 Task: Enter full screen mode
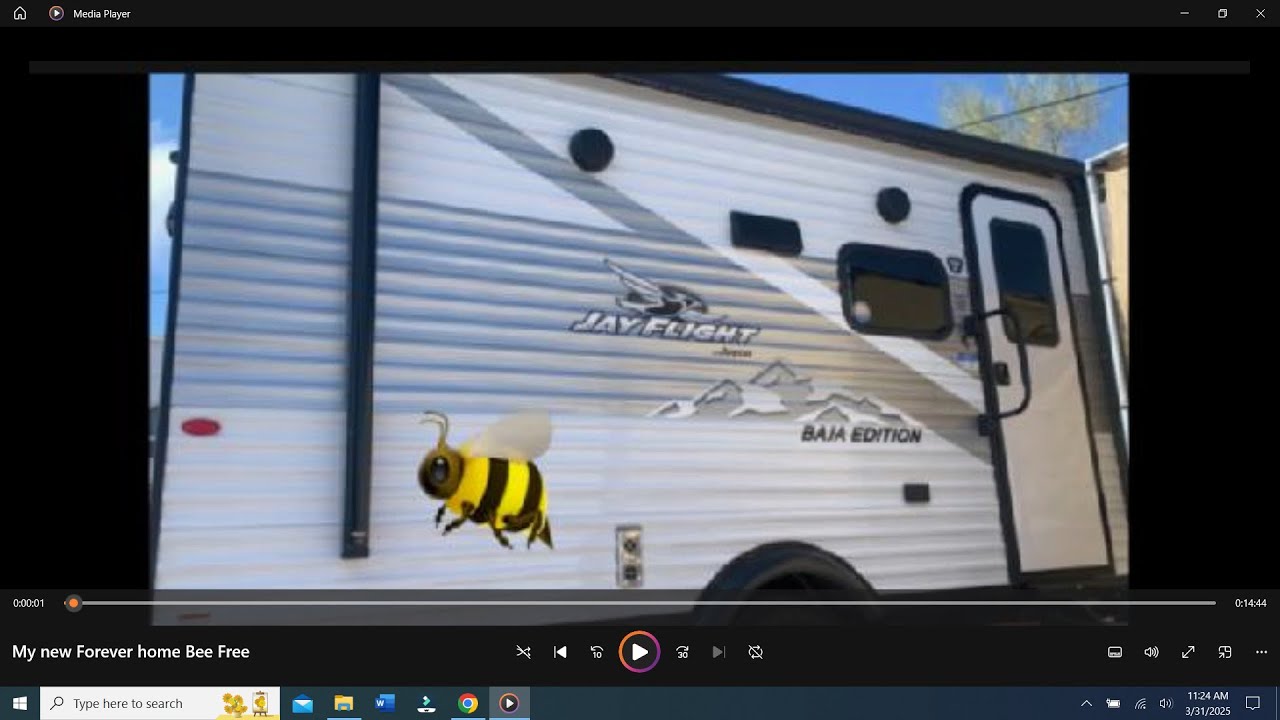pyautogui.click(x=1188, y=652)
